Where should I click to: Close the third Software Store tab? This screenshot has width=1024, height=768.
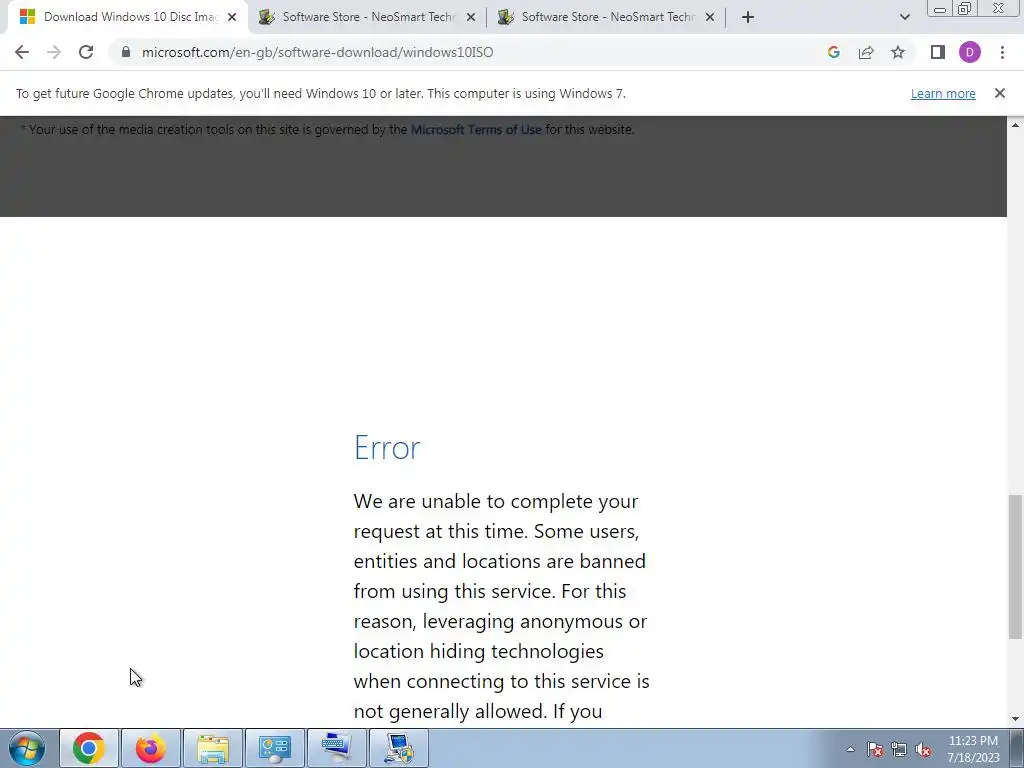(710, 17)
